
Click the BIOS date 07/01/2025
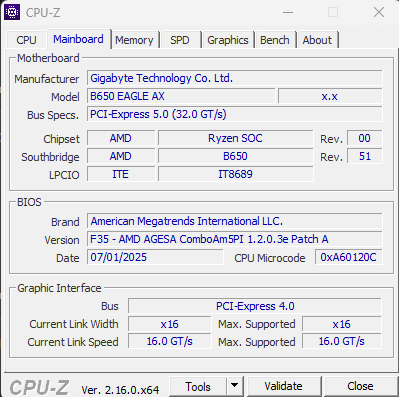pyautogui.click(x=155, y=257)
